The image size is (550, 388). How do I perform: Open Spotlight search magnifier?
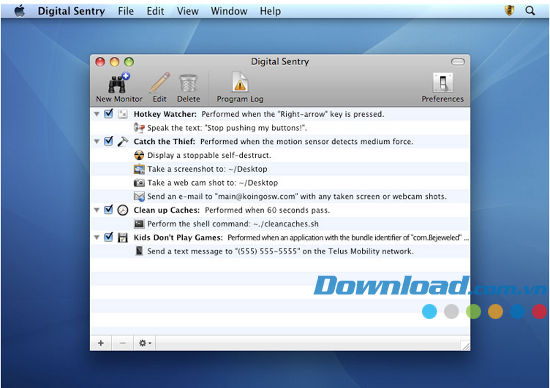pos(530,11)
